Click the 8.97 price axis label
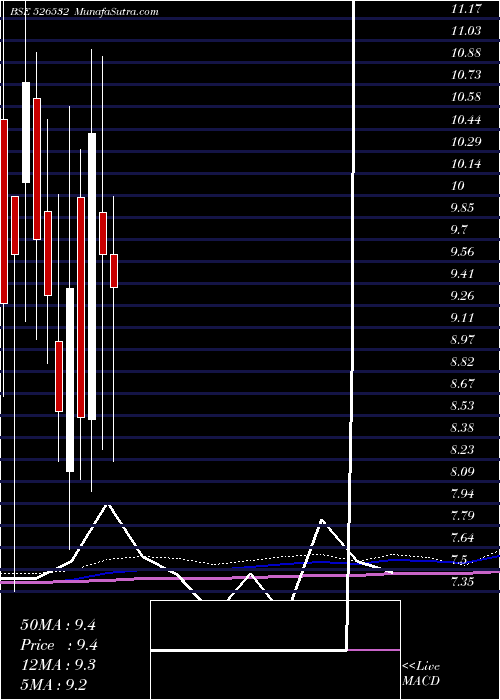The width and height of the screenshot is (500, 700). pos(462,340)
